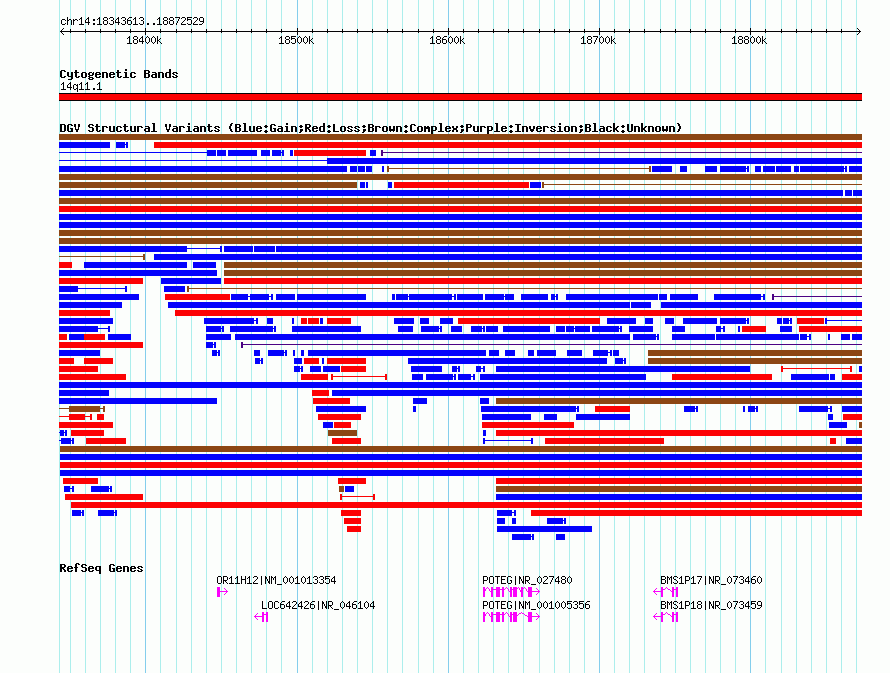
Task: Click the BMS1P18 gene glyph
Action: (x=666, y=617)
